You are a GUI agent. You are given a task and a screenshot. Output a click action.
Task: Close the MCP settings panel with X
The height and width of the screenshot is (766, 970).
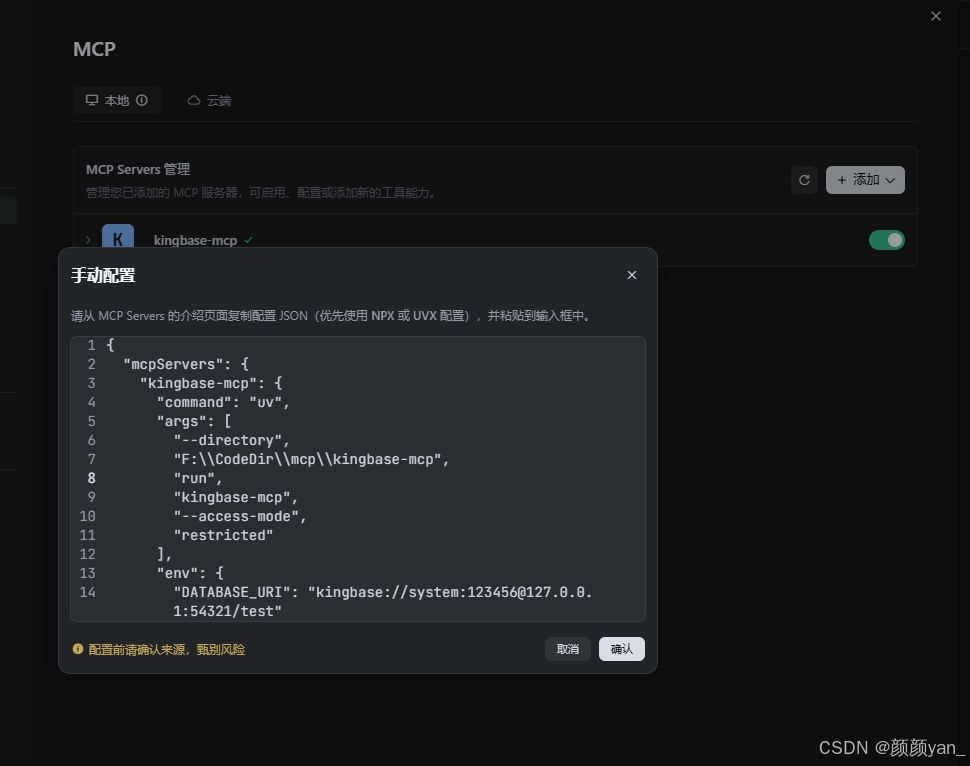click(x=935, y=16)
